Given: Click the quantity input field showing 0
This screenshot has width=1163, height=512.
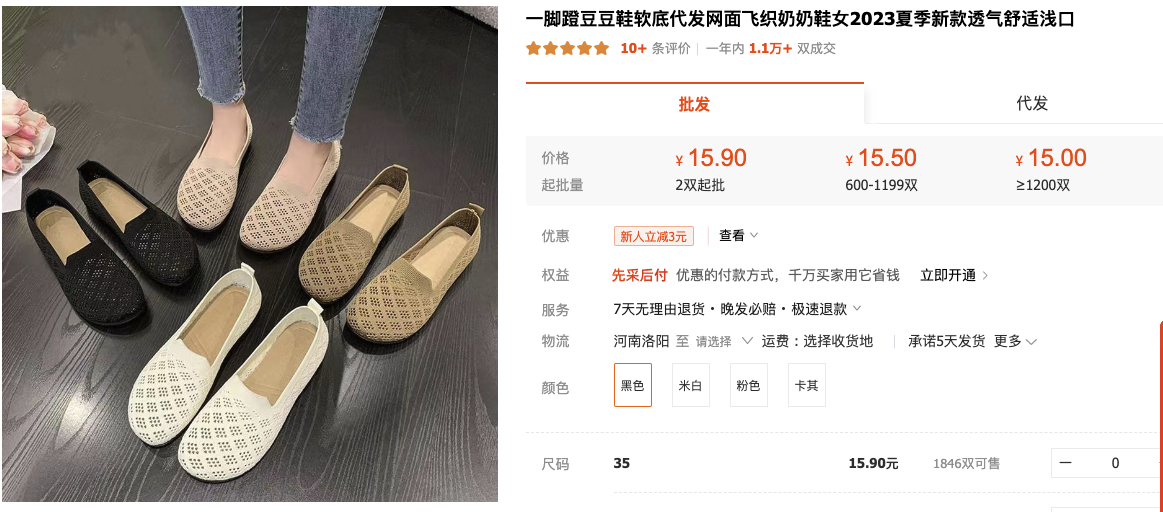Looking at the screenshot, I should [1115, 463].
